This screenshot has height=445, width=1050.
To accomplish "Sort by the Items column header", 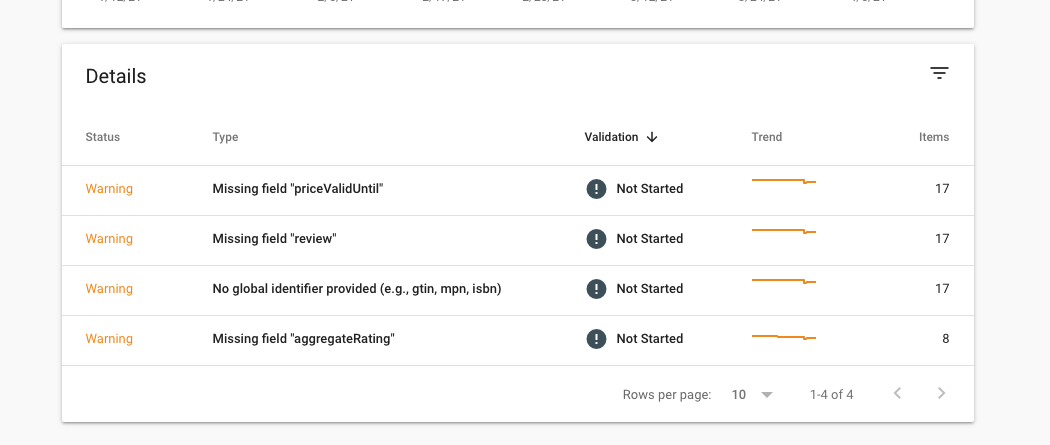I will point(933,137).
